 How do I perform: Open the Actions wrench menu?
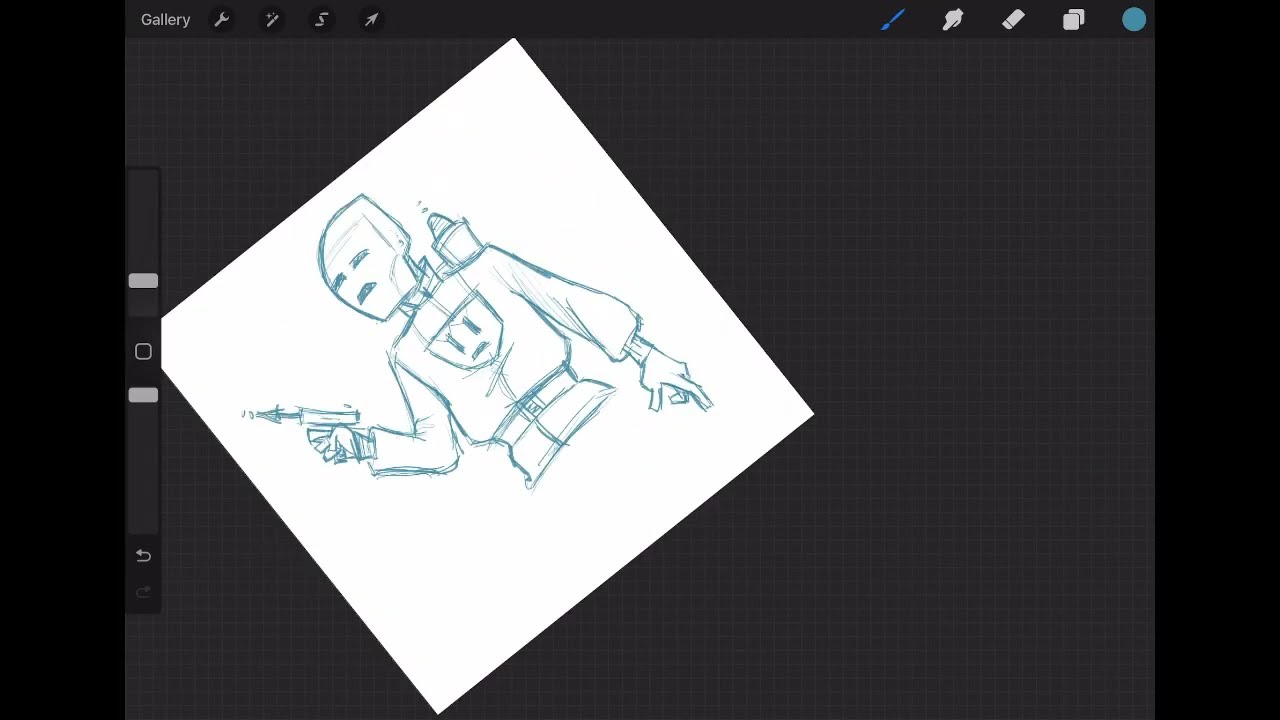[x=222, y=20]
